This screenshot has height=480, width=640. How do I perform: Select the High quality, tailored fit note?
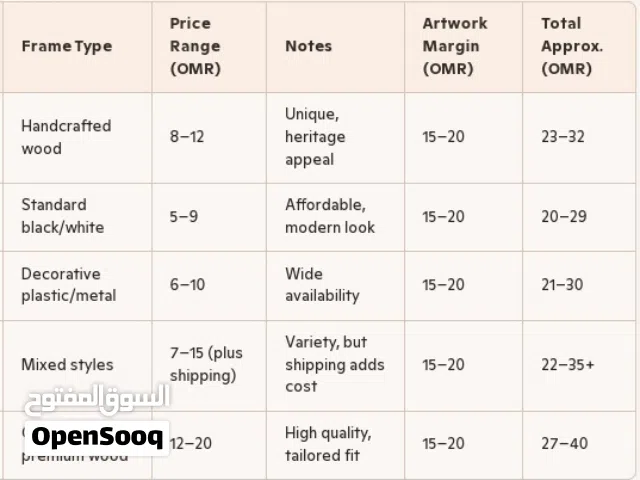click(x=327, y=444)
